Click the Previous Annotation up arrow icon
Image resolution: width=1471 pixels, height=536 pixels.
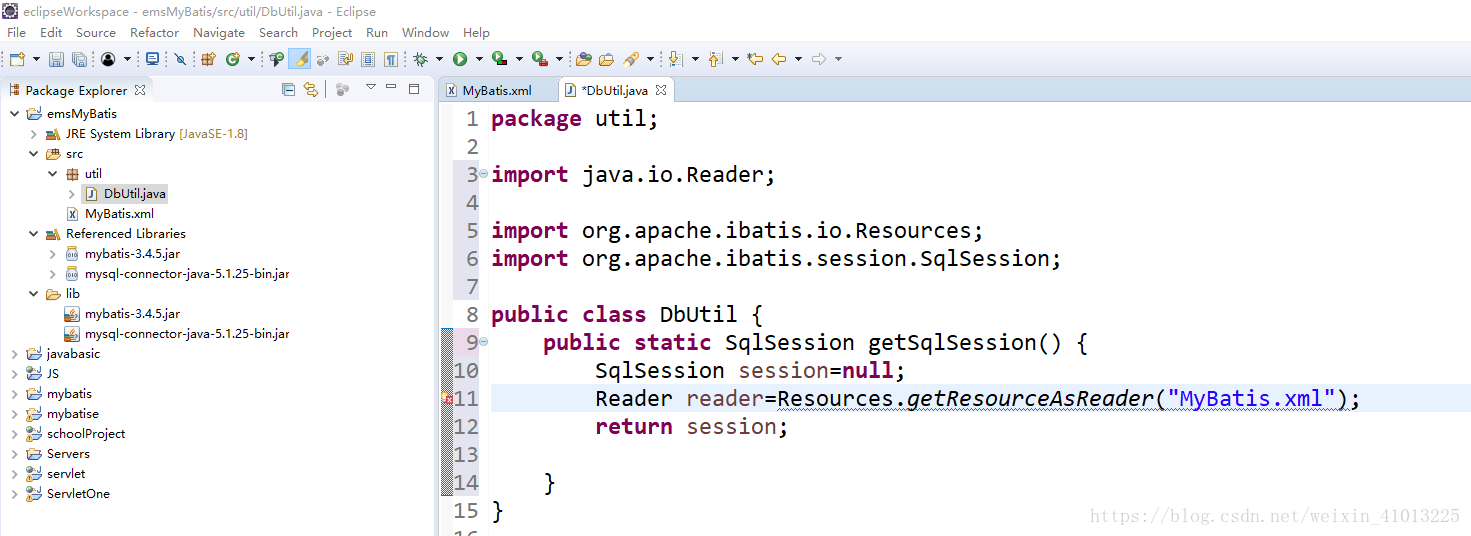(x=716, y=59)
